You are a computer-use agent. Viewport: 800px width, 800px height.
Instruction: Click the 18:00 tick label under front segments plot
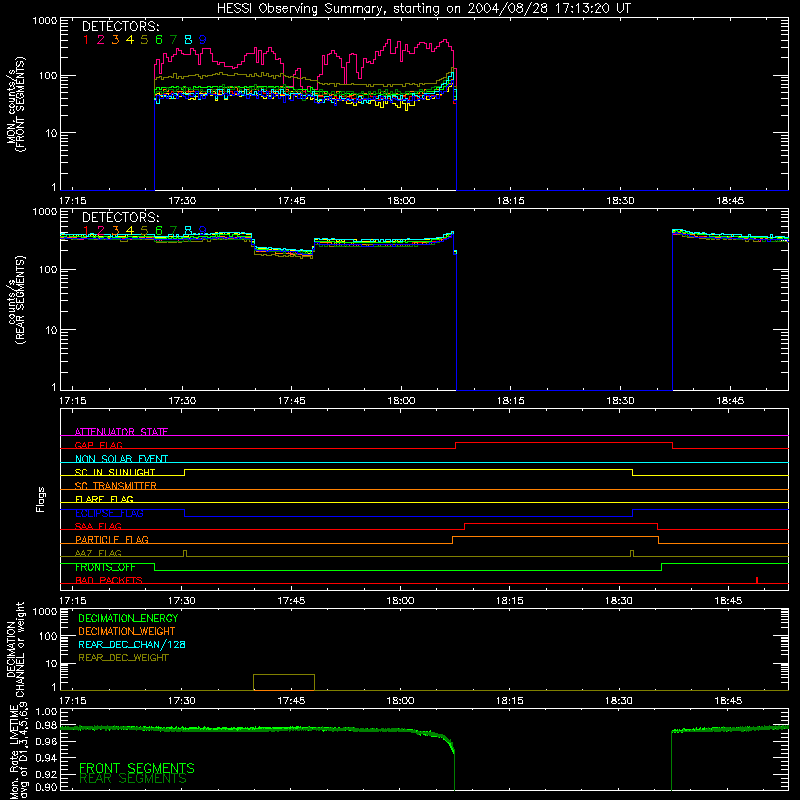click(401, 201)
